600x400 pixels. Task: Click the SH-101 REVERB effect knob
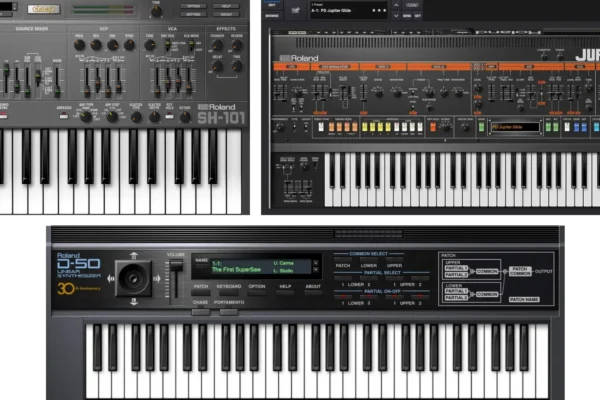click(x=237, y=45)
